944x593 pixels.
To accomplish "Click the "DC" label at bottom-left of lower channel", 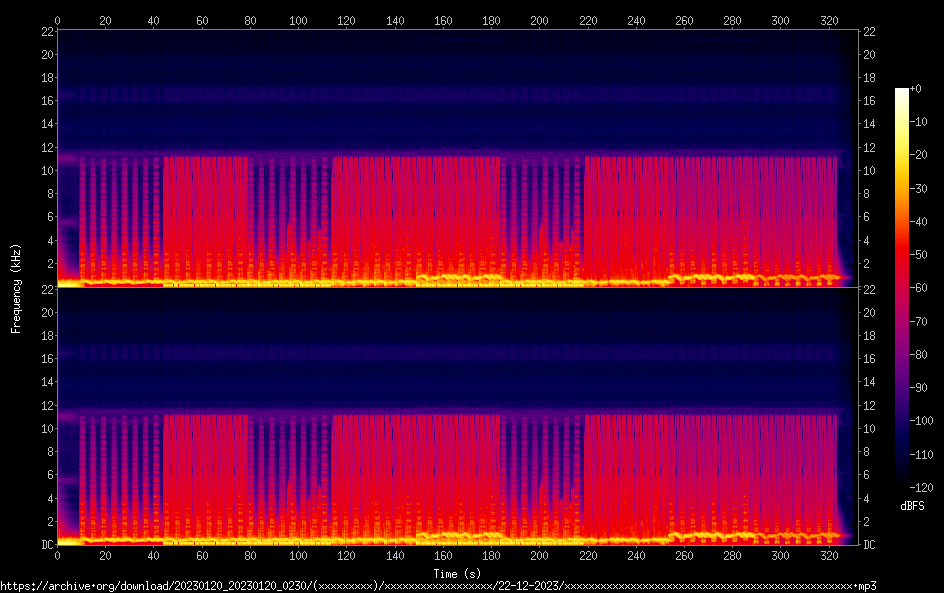I will 45,545.
